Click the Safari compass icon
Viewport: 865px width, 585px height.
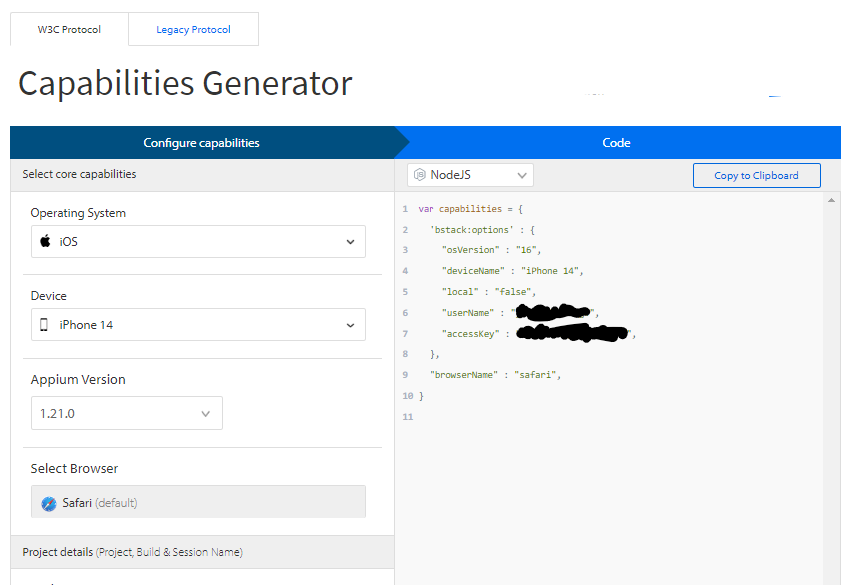[x=49, y=503]
